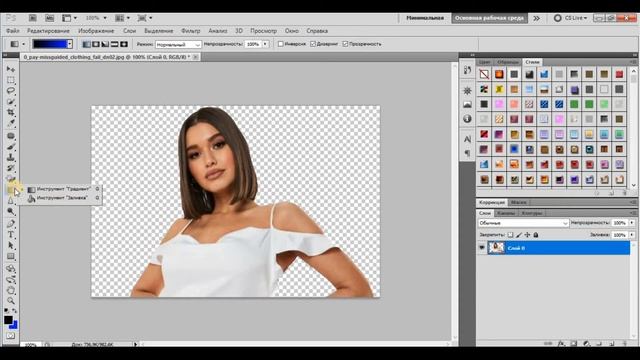The image size is (640, 360).
Task: Open the layer opacity slider arrow
Action: (x=632, y=223)
